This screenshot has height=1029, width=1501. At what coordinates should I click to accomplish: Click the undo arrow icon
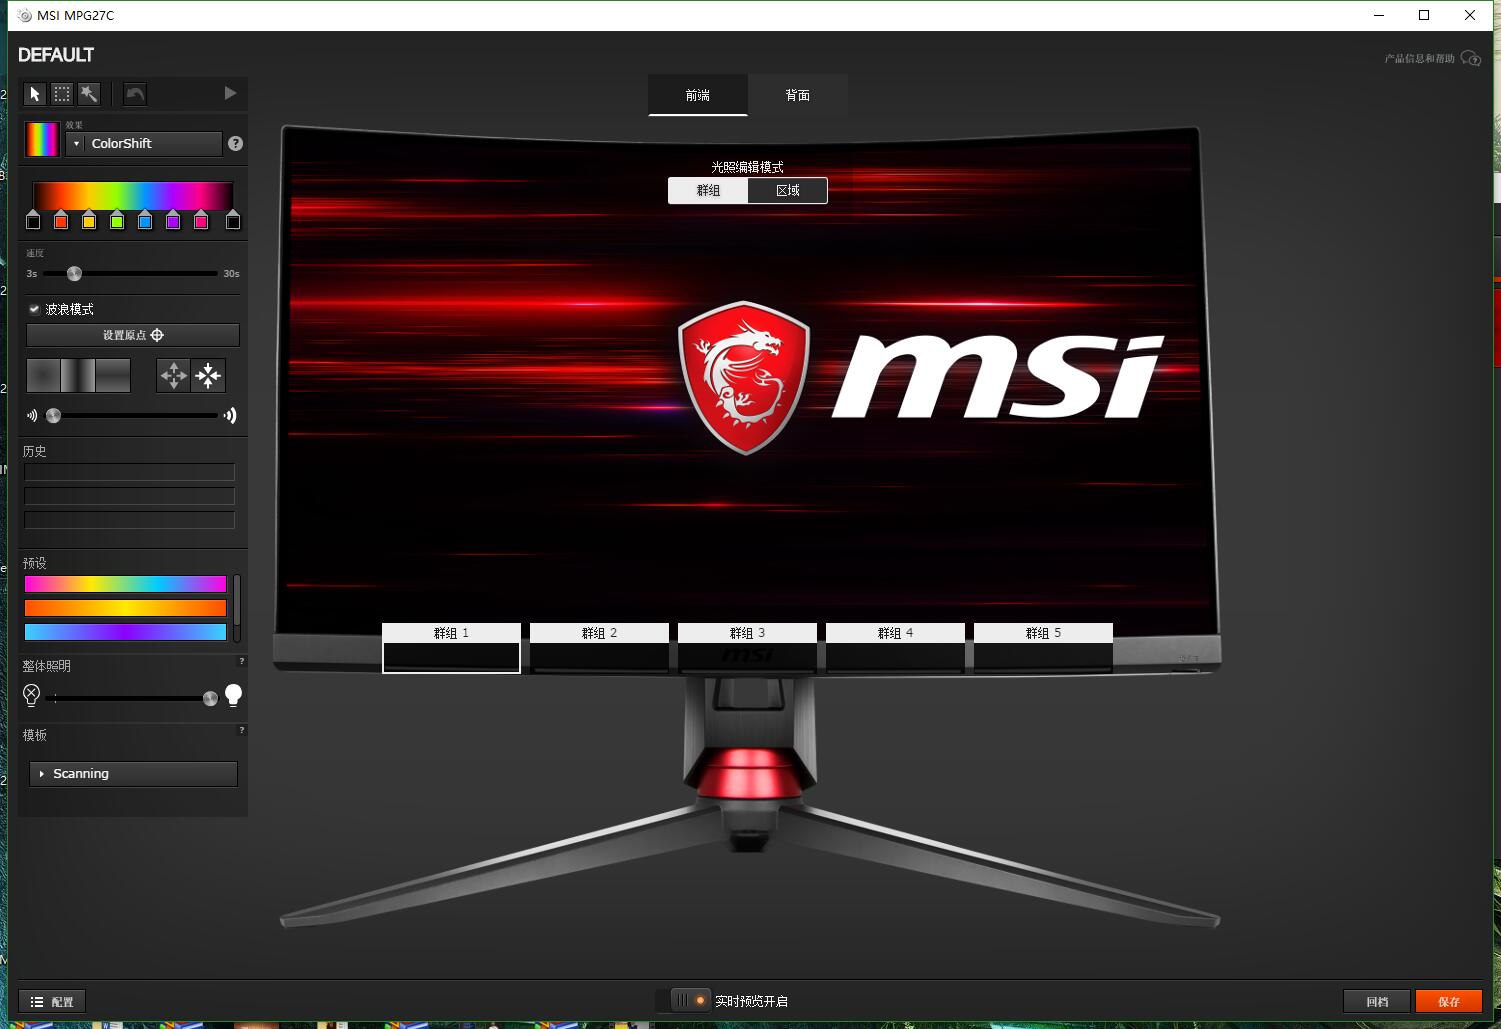pos(135,94)
